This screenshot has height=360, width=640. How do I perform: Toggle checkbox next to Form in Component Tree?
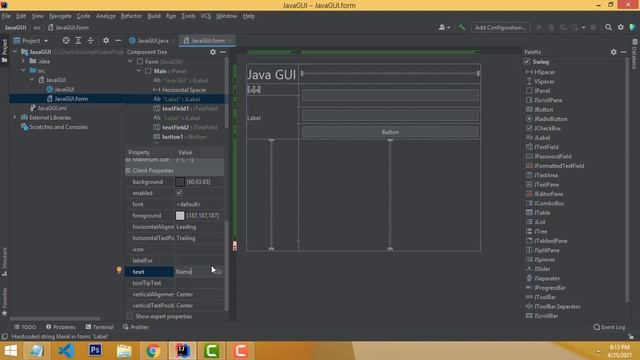pos(140,62)
